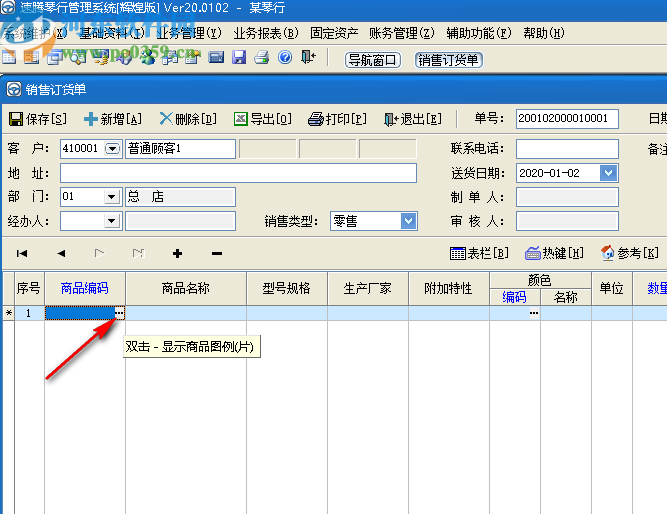Open 热键[H] hotkeys list
Image resolution: width=667 pixels, height=514 pixels.
[554, 253]
